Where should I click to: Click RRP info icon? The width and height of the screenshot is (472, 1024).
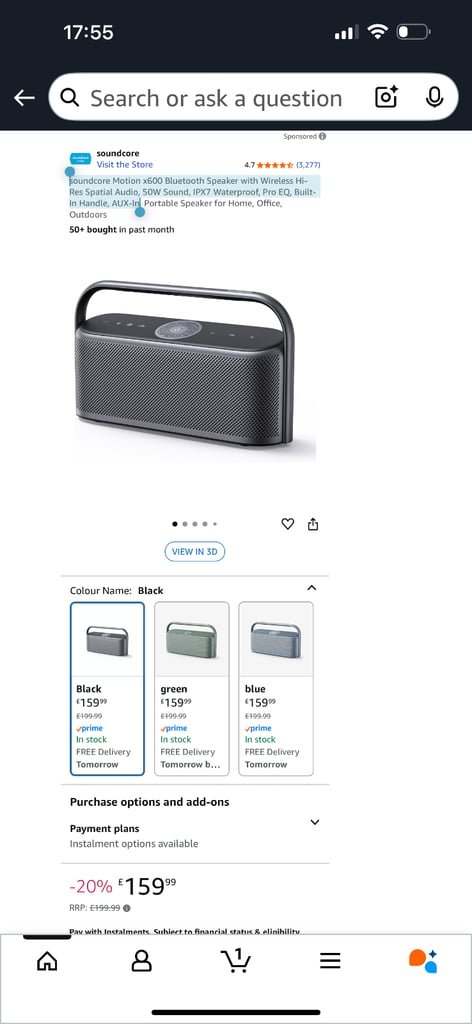[x=127, y=908]
